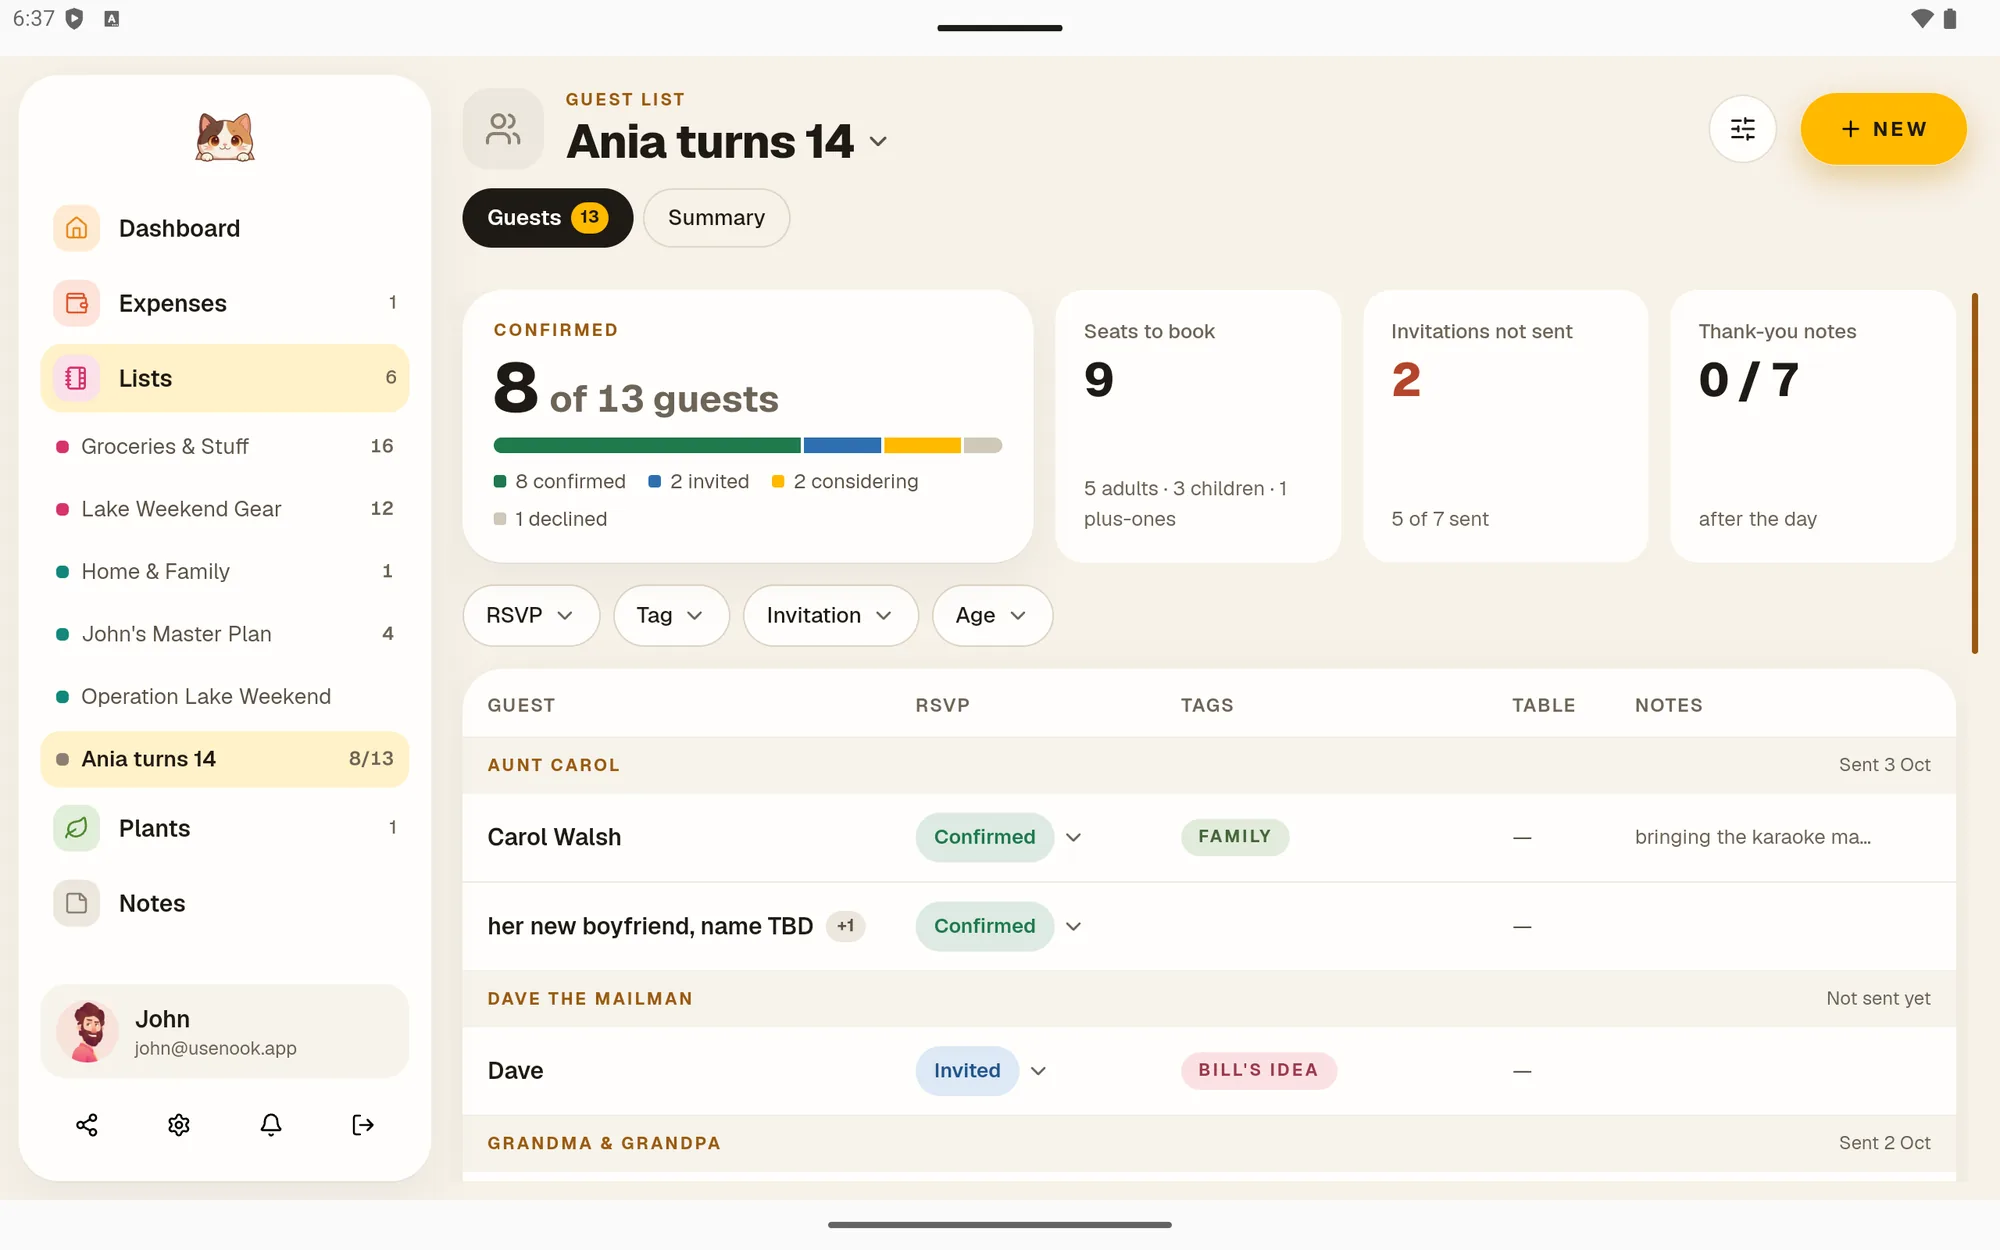Viewport: 2000px width, 1250px height.
Task: Open John's Master Plan list
Action: (x=225, y=634)
